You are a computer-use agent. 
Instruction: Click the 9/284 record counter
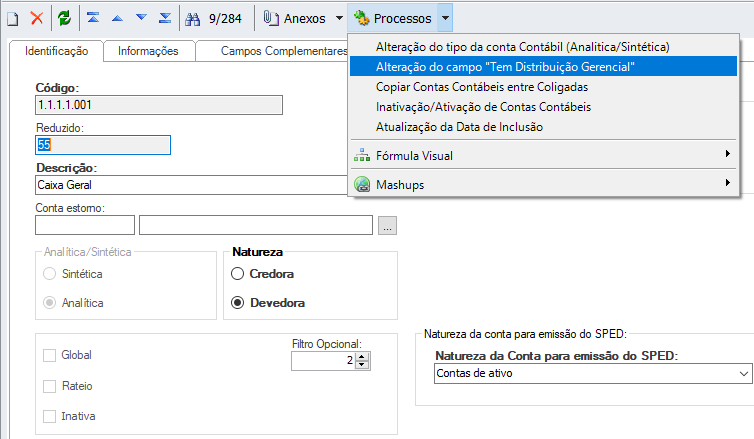(225, 19)
